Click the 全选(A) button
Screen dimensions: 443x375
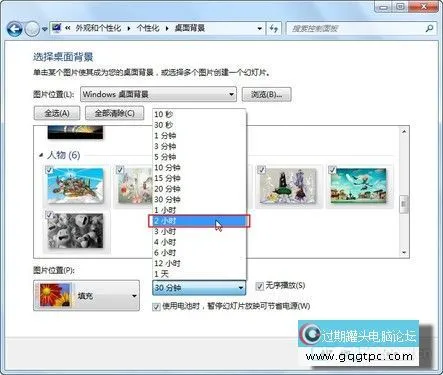point(57,113)
